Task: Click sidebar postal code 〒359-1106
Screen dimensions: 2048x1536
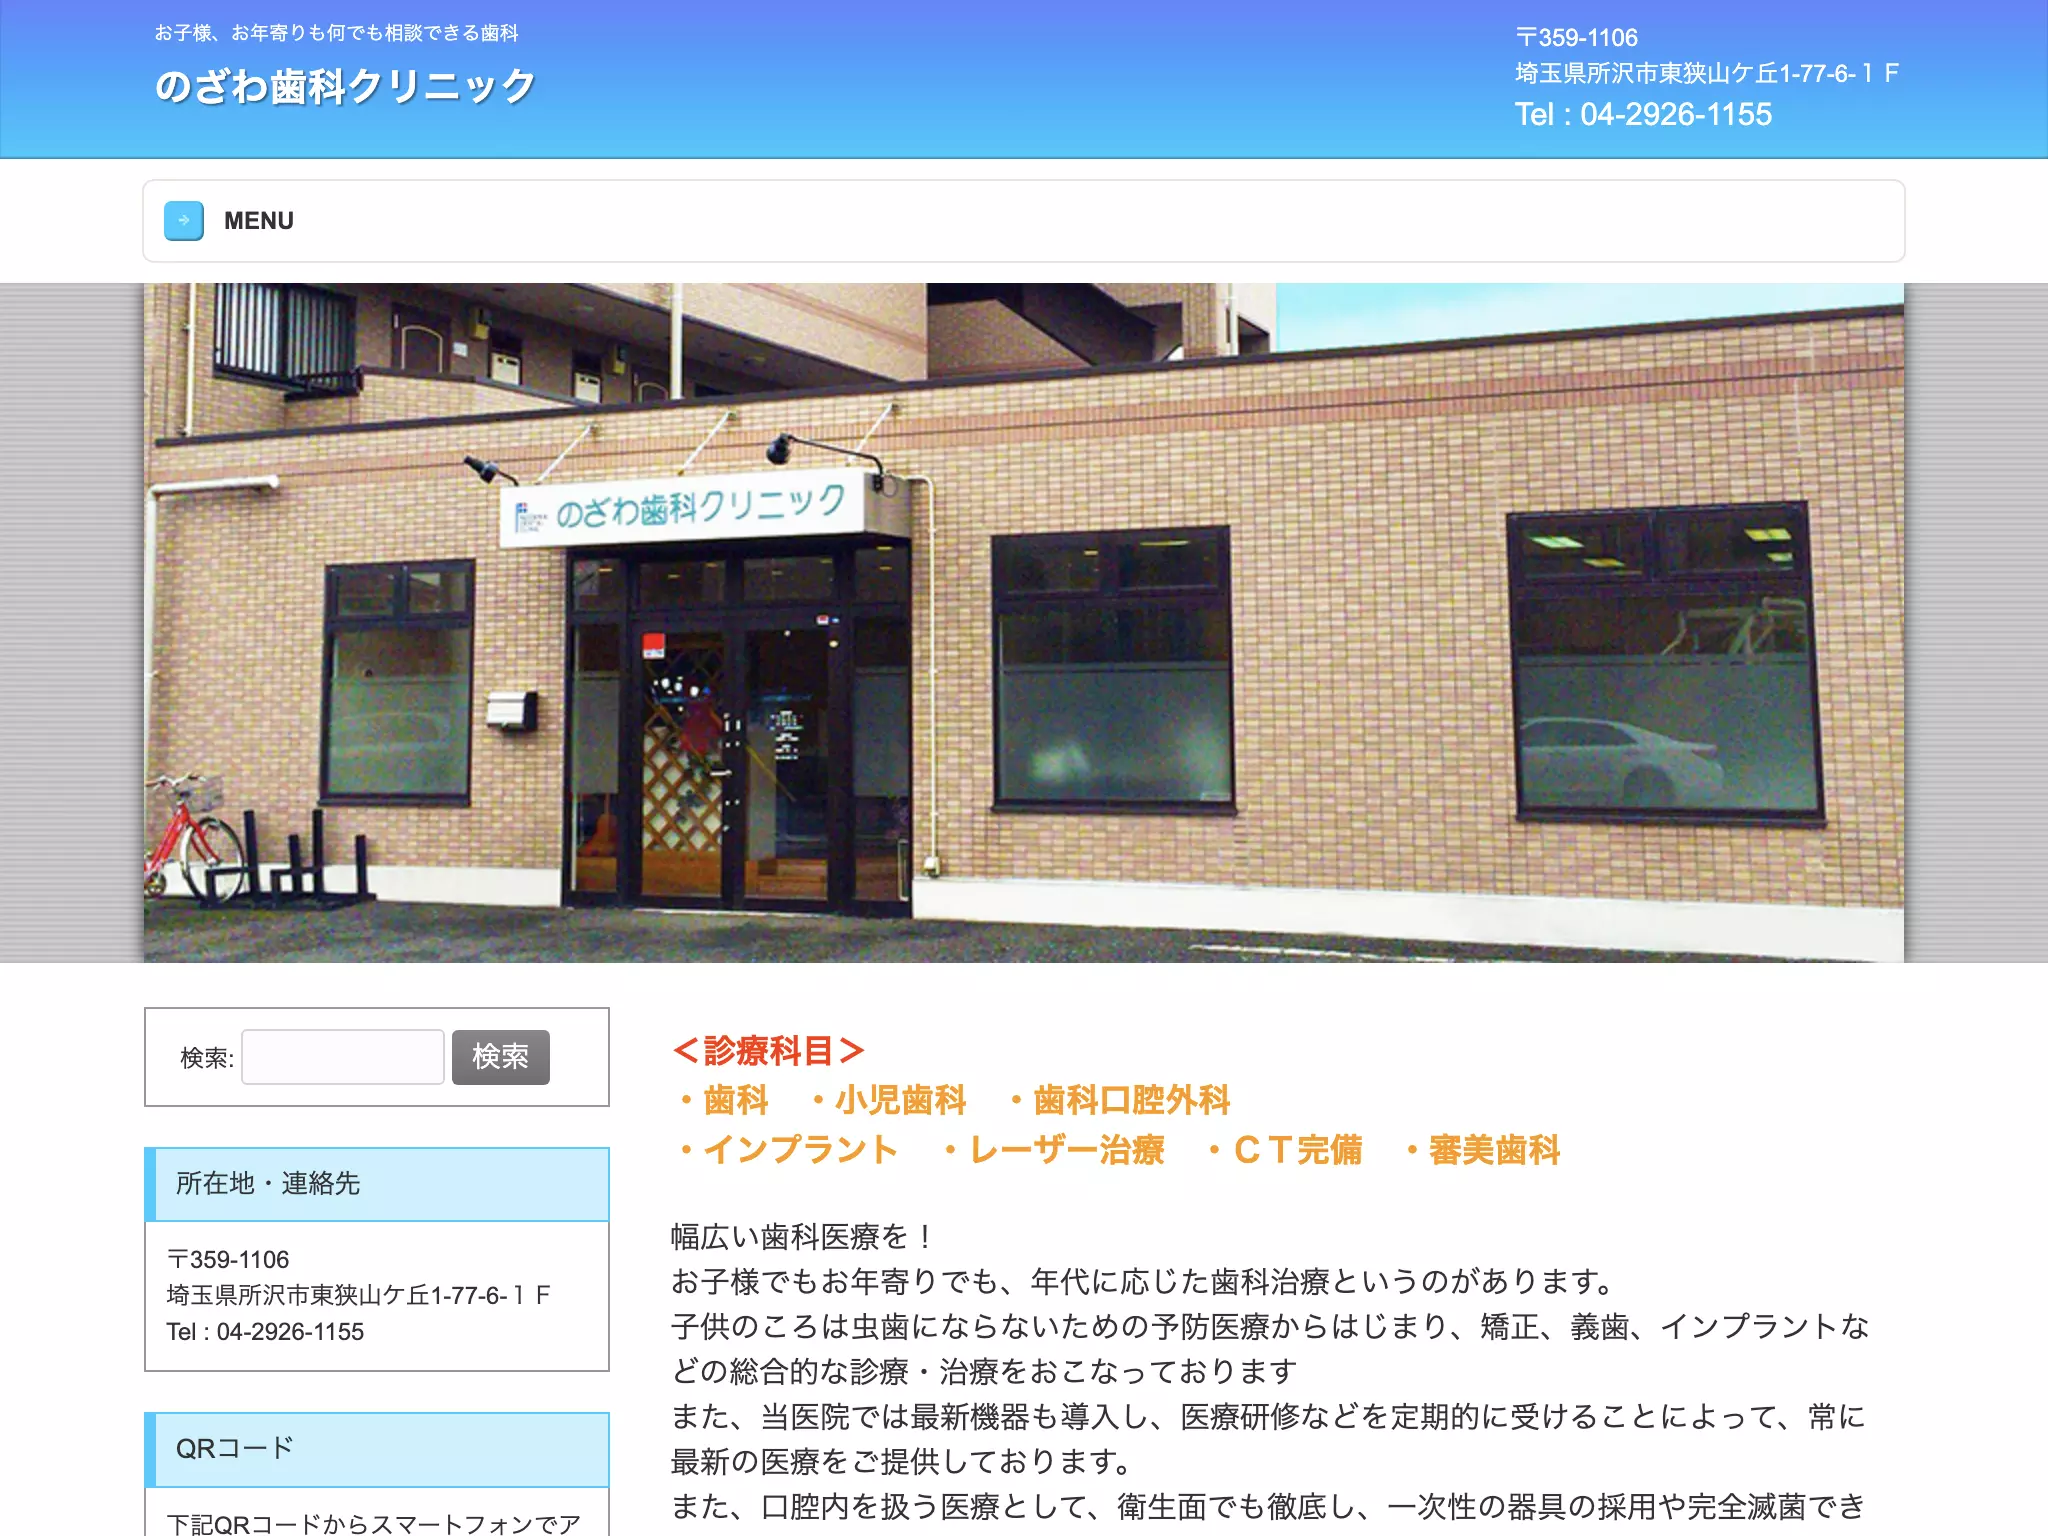Action: pyautogui.click(x=228, y=1260)
